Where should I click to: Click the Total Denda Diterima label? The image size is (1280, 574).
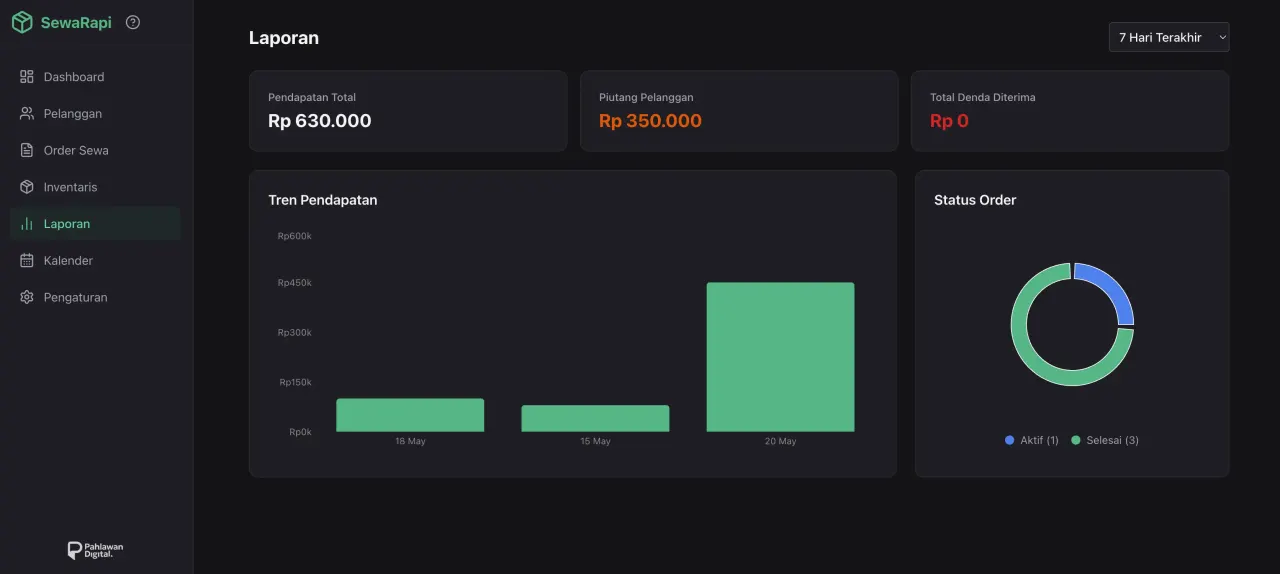tap(983, 97)
